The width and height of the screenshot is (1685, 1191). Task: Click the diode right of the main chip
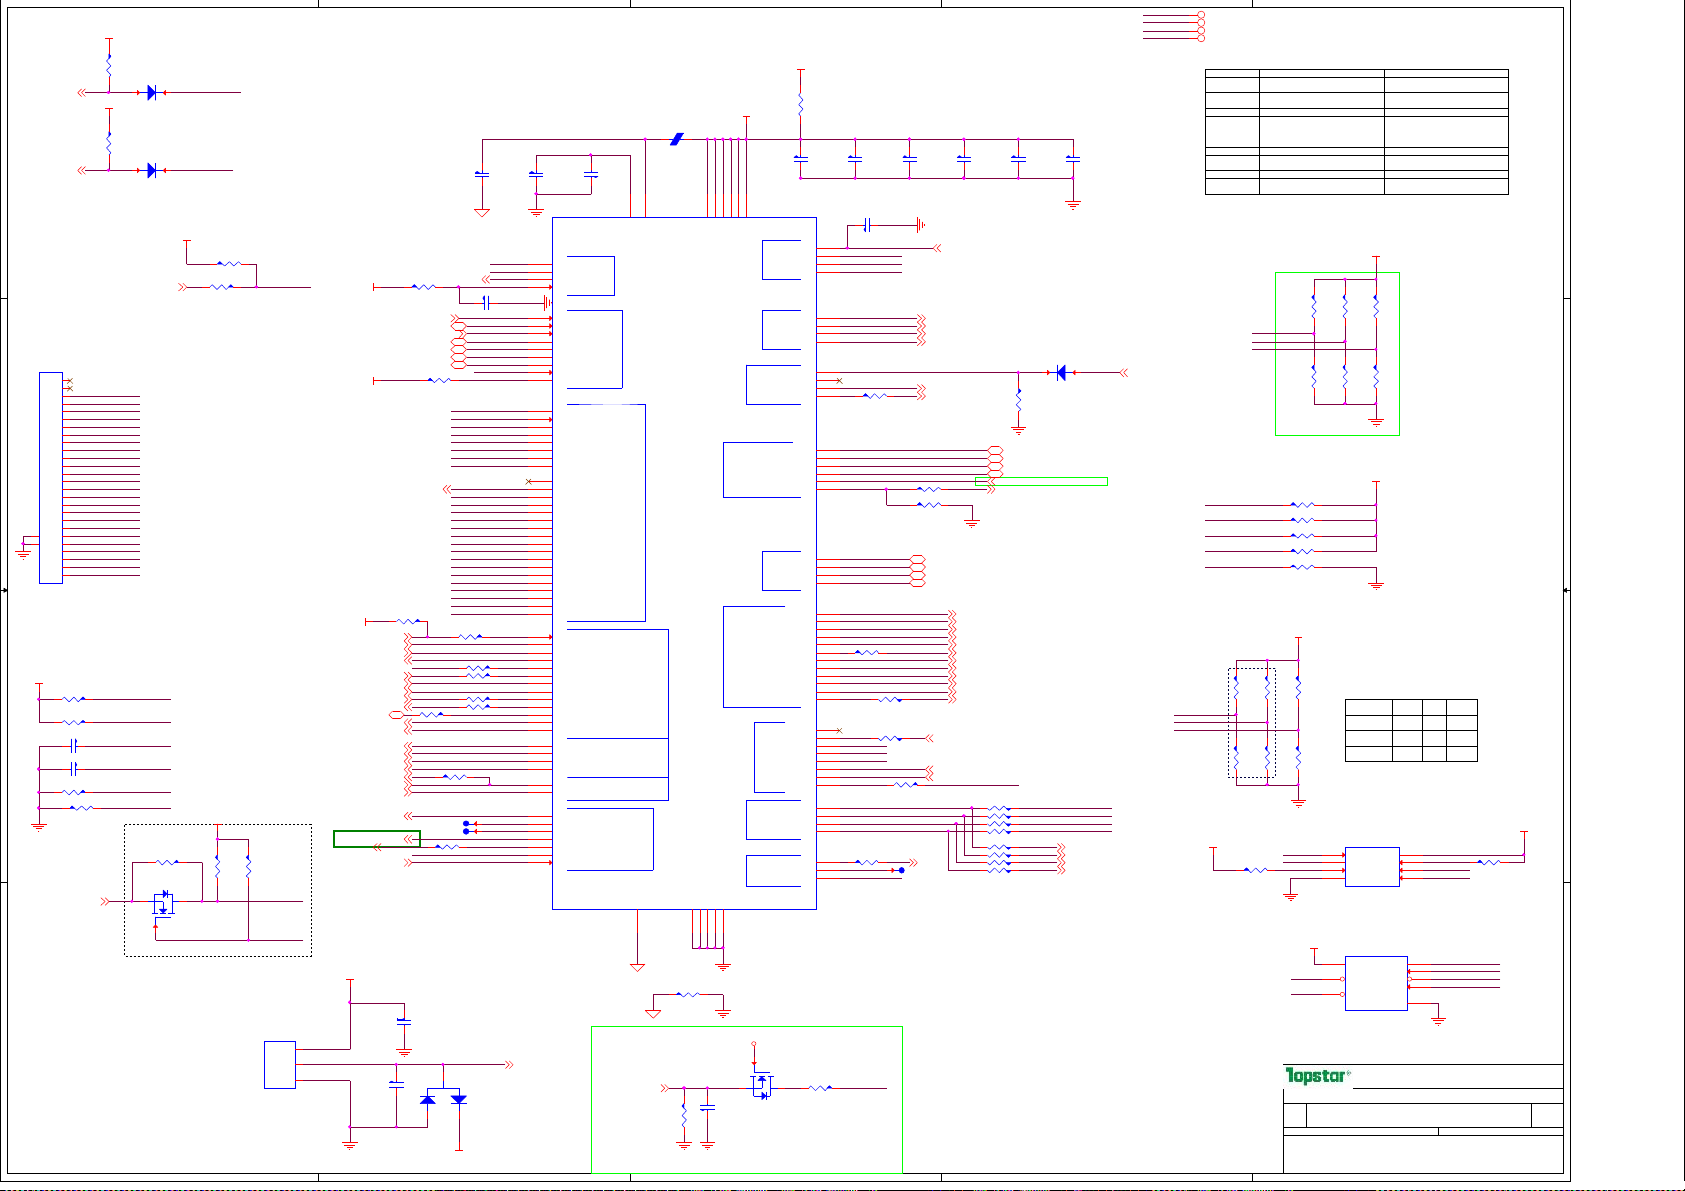(1061, 373)
